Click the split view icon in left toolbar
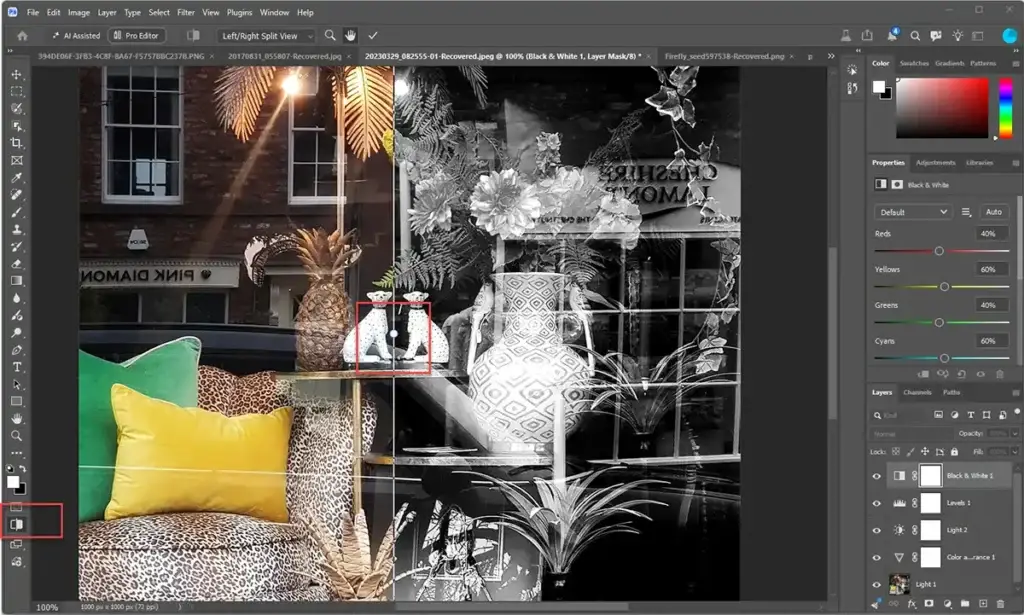Image resolution: width=1024 pixels, height=615 pixels. pyautogui.click(x=16, y=524)
